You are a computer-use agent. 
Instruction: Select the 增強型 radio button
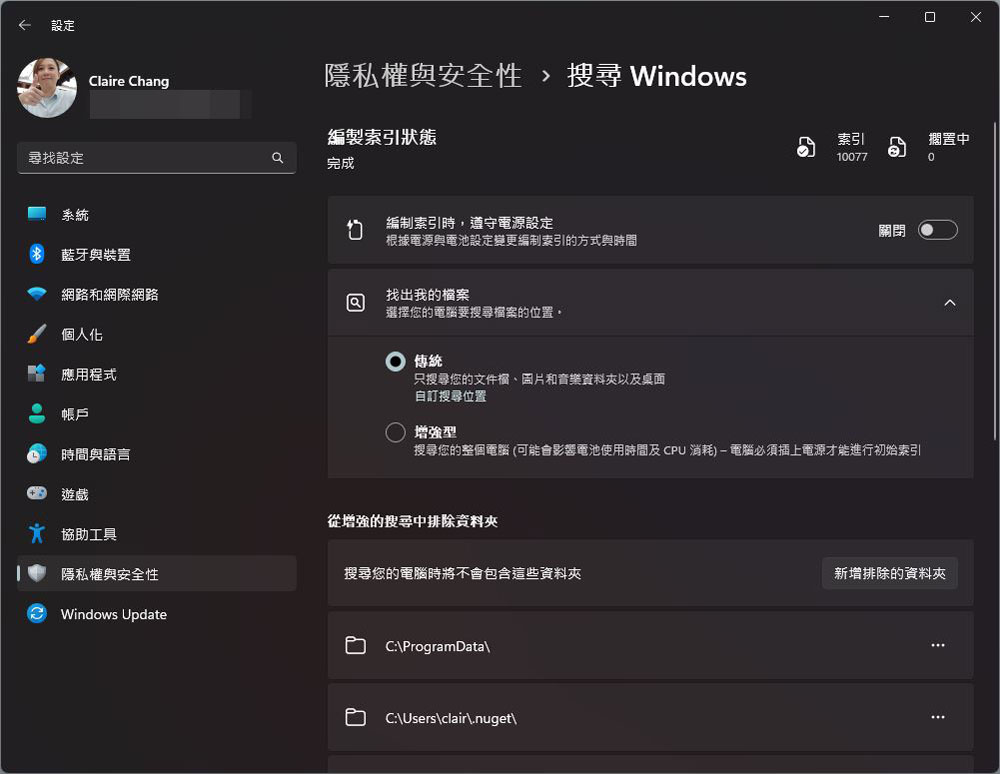click(x=395, y=432)
